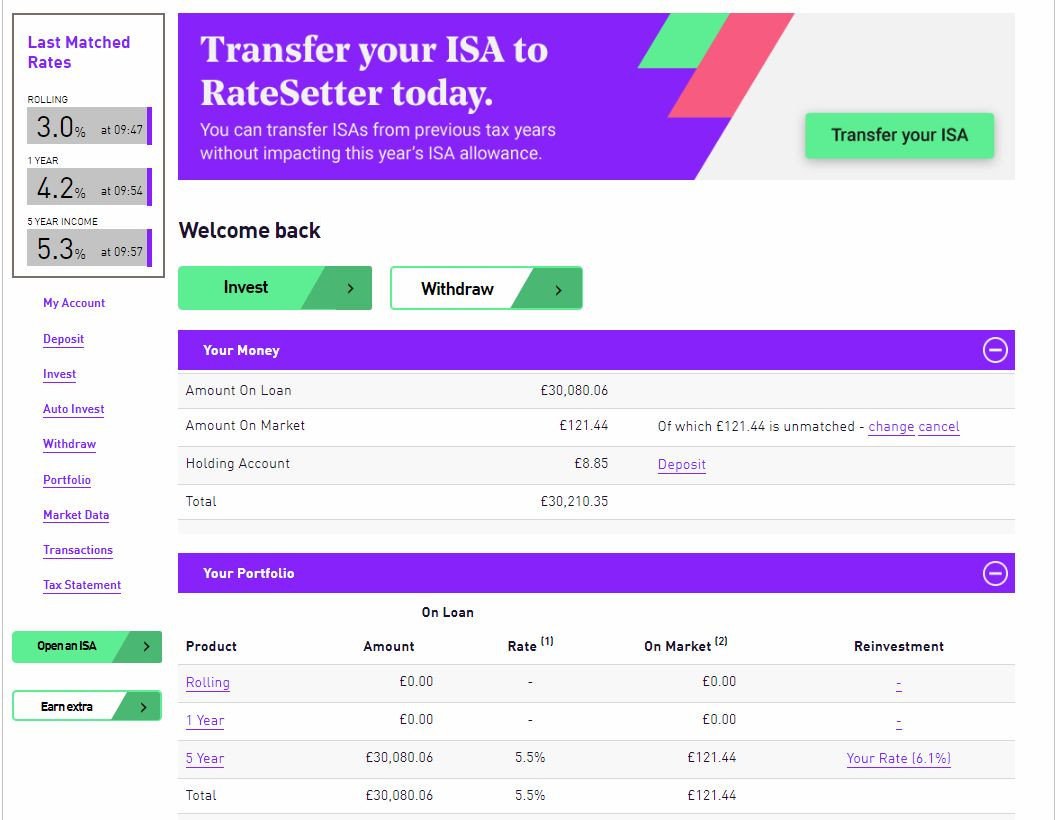
Task: Click the Withdraw button below Welcome back
Action: [486, 289]
